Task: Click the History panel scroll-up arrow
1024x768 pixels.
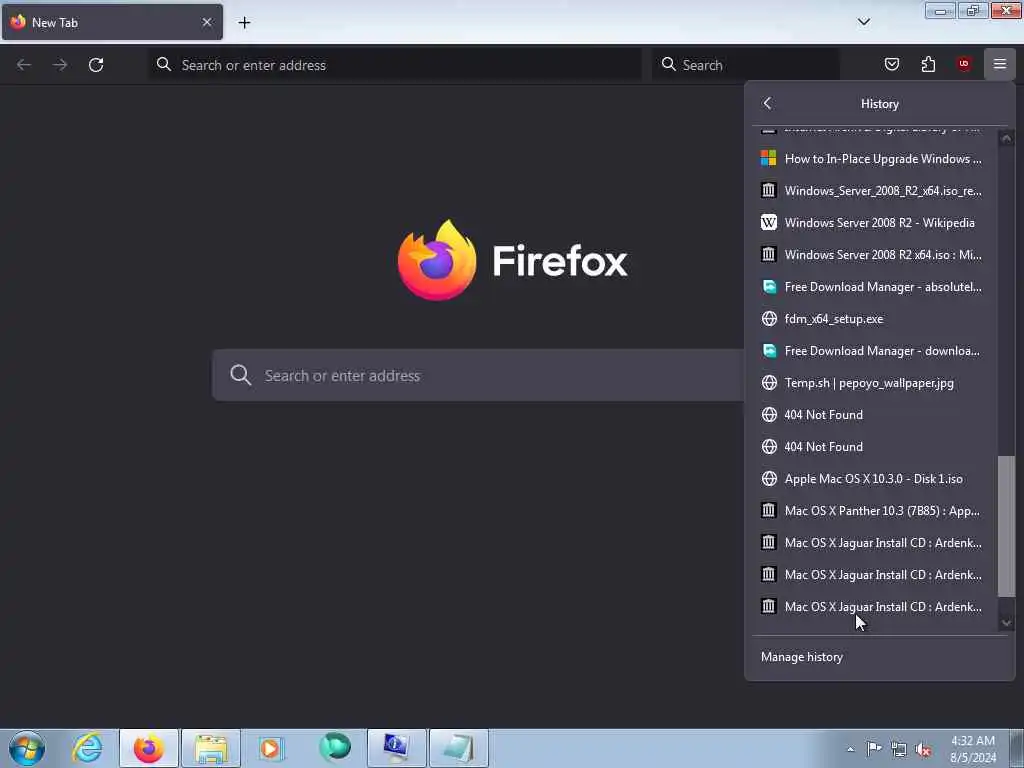Action: click(1006, 138)
